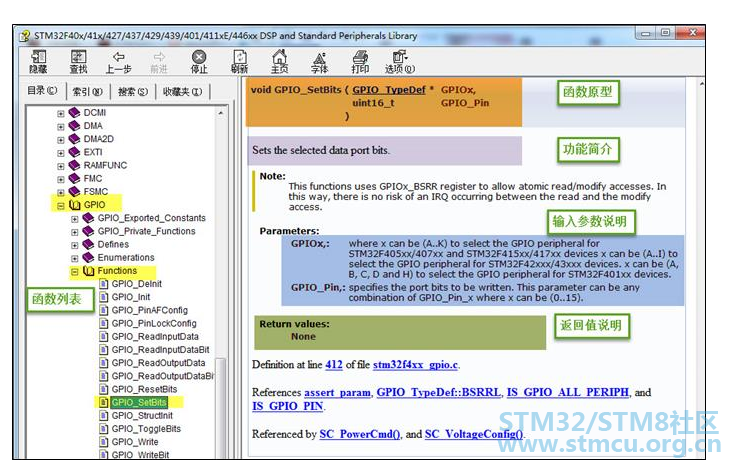Screen dimensions: 730x467
Task: Go to Home (主页) via toolbar icon
Action: point(279,61)
